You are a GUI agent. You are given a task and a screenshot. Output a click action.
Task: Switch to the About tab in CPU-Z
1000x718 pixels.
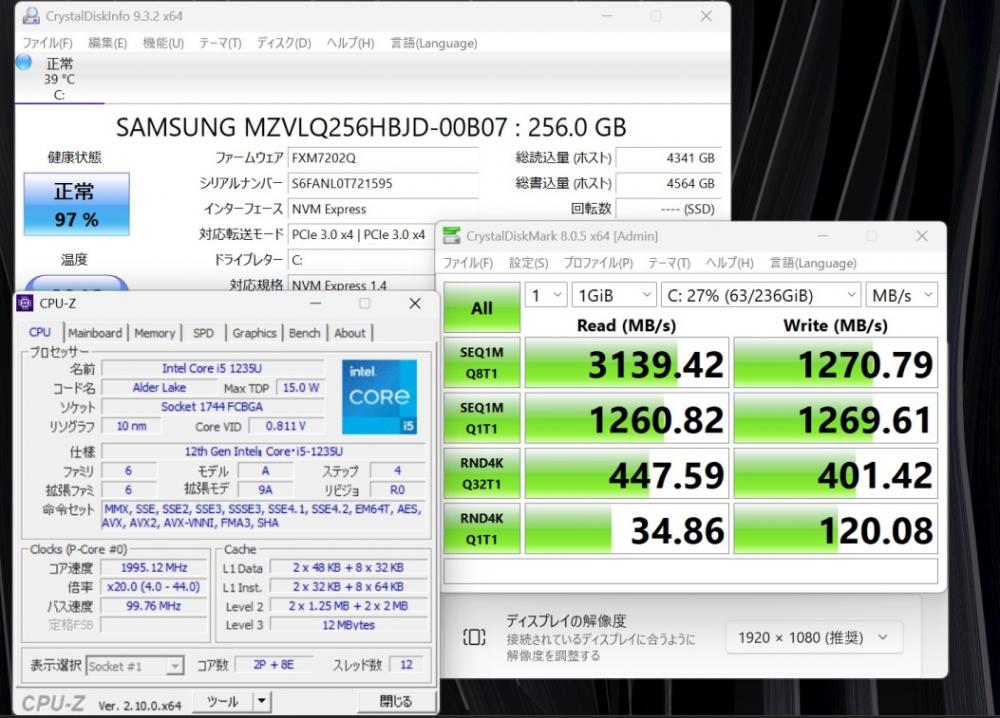[x=349, y=333]
